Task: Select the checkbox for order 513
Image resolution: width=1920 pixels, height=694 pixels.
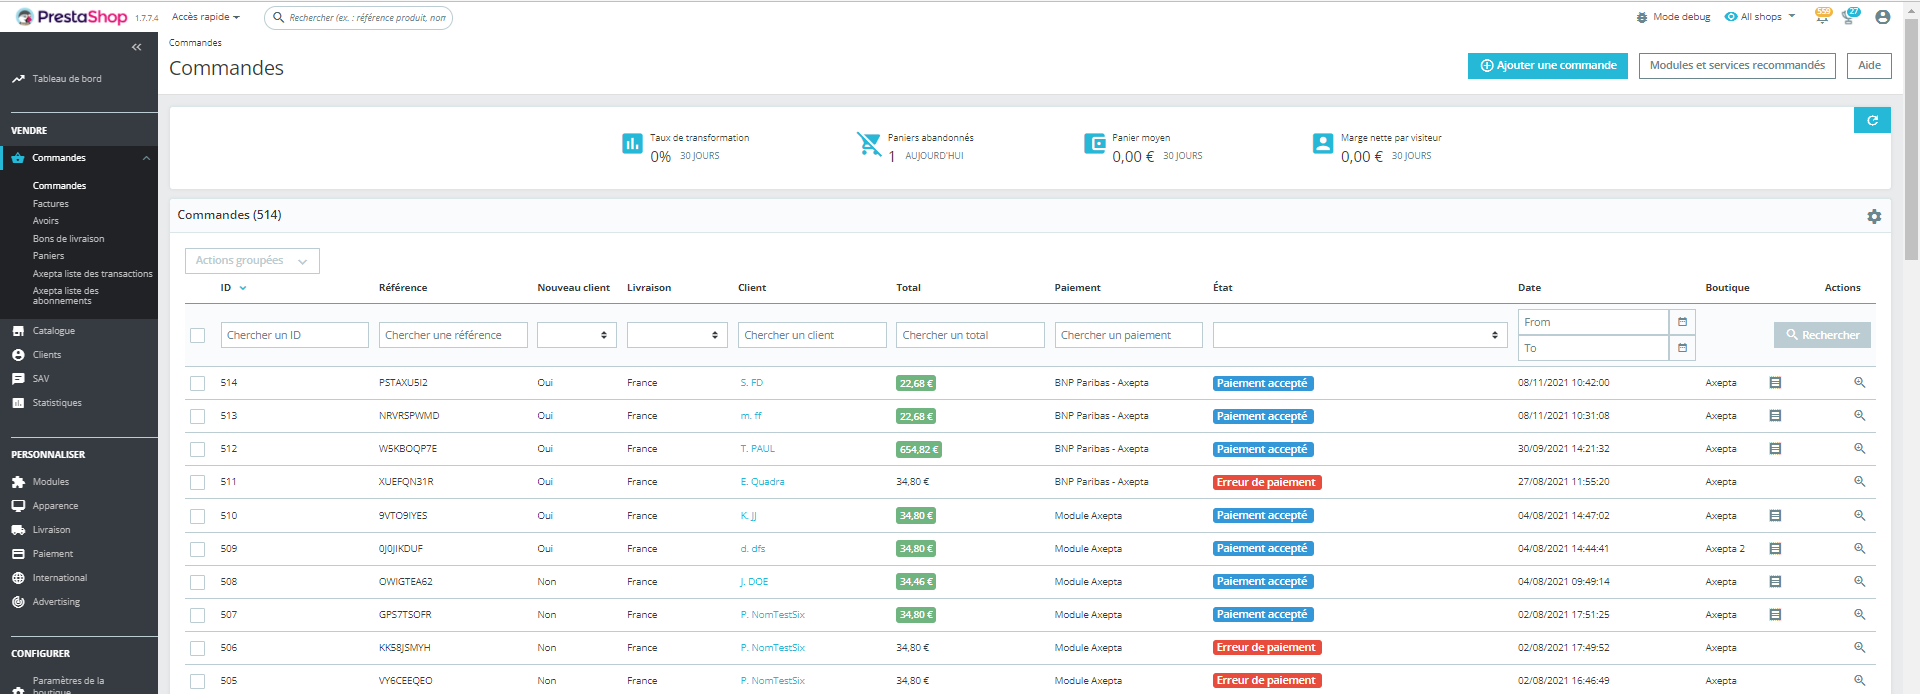Action: (x=198, y=416)
